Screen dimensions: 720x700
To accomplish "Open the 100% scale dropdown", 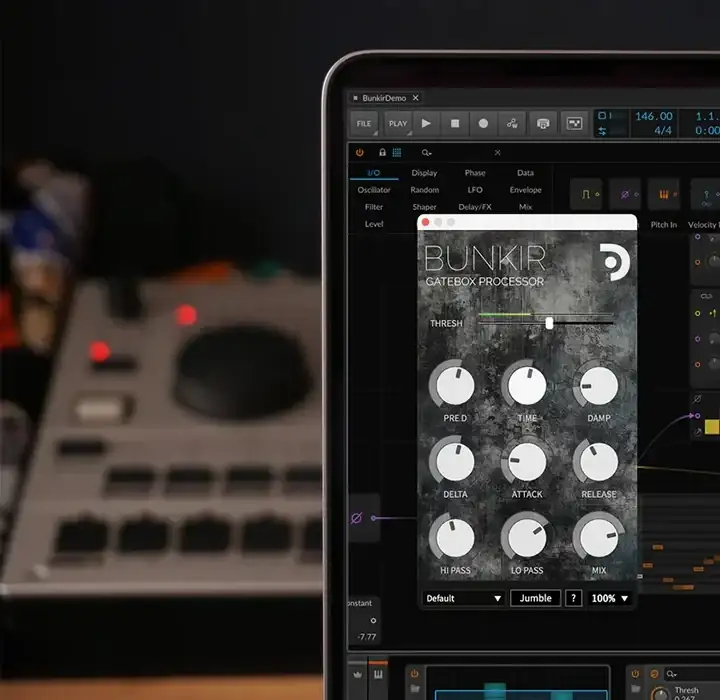I will [610, 598].
